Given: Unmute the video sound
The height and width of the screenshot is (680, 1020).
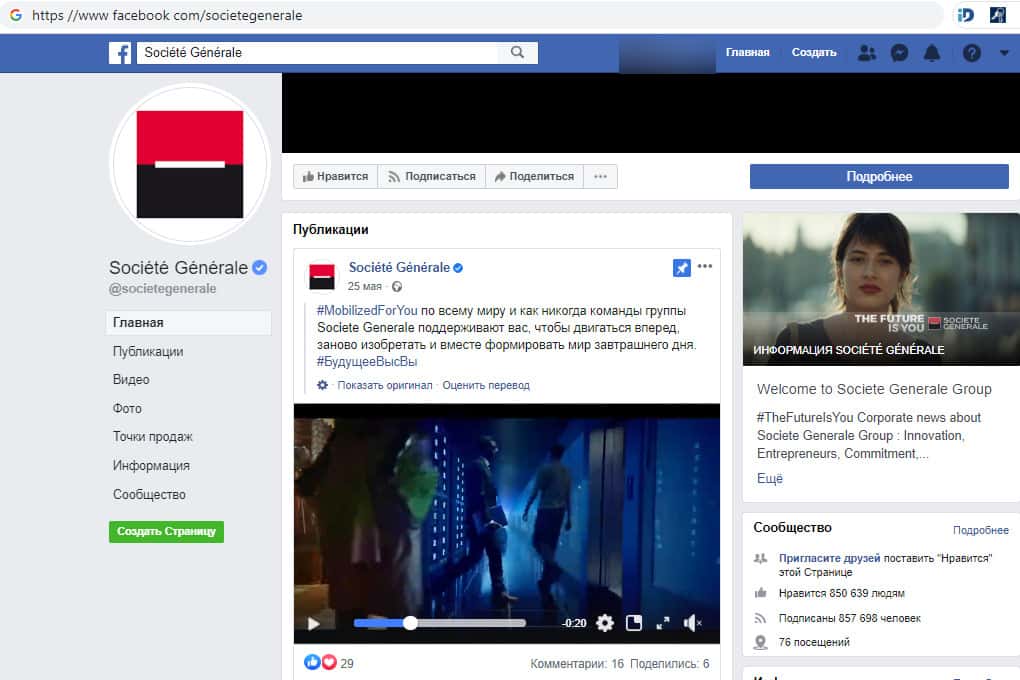Looking at the screenshot, I should coord(692,623).
